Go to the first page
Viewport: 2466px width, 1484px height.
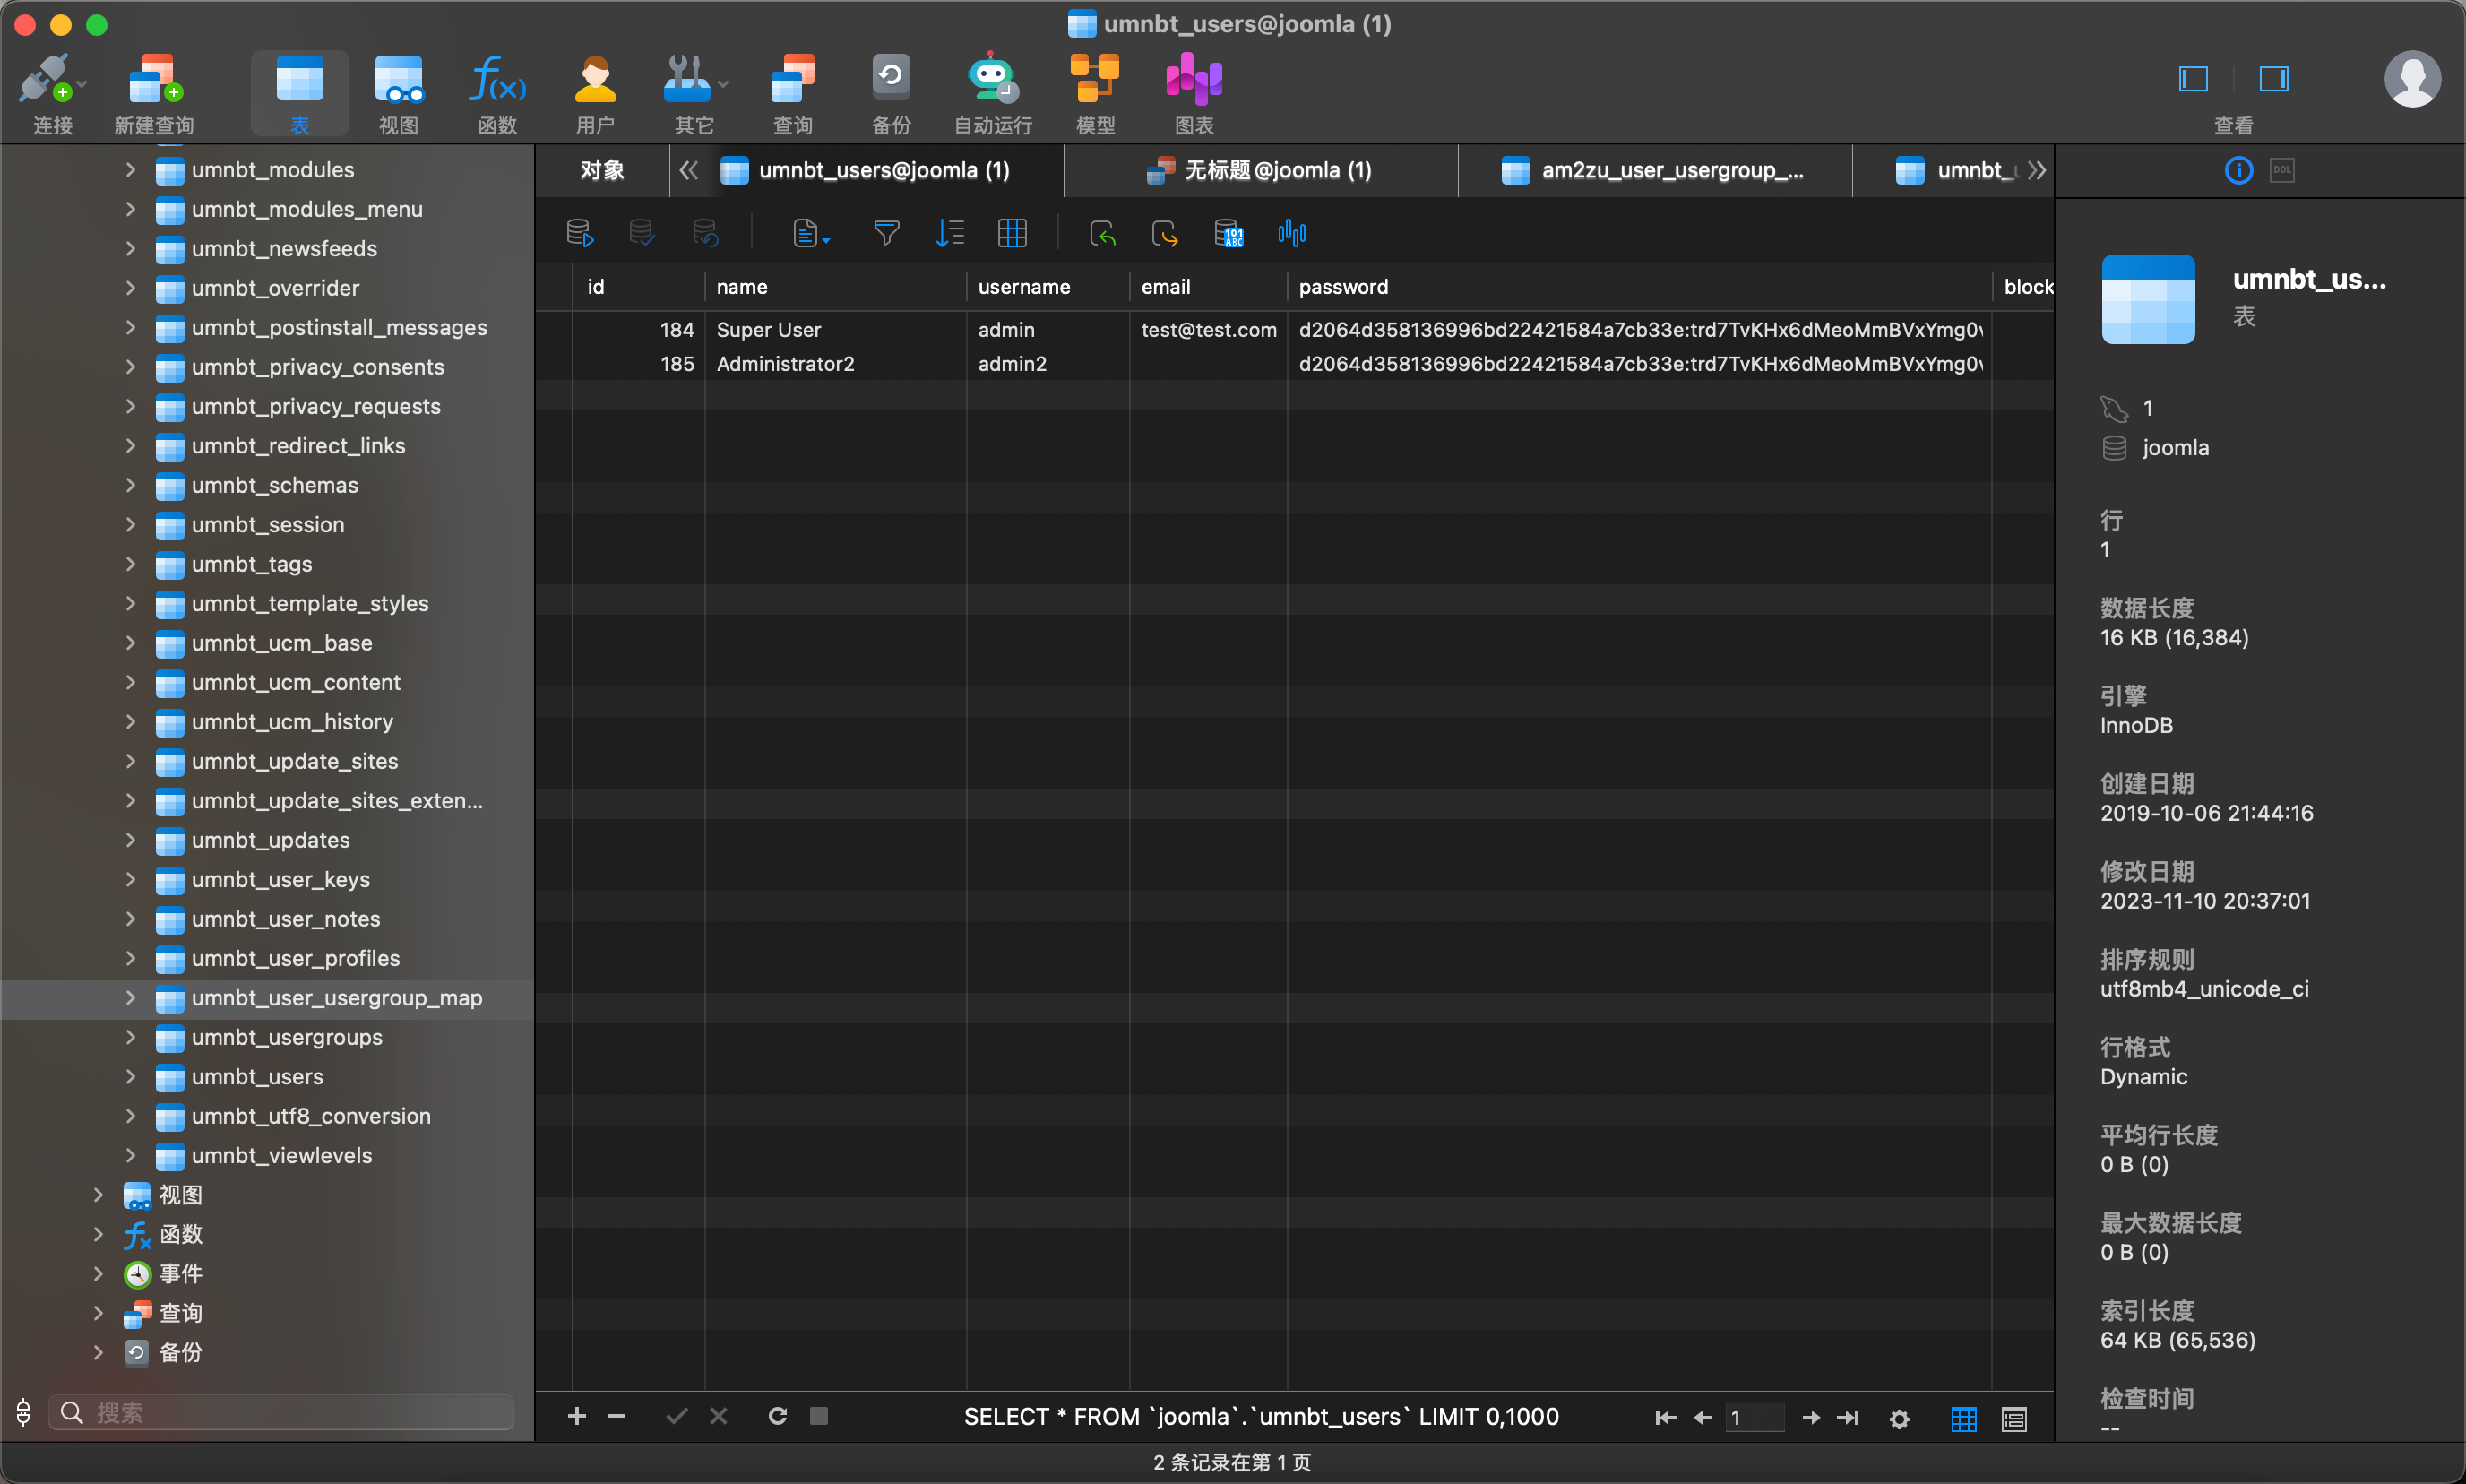coord(1666,1417)
